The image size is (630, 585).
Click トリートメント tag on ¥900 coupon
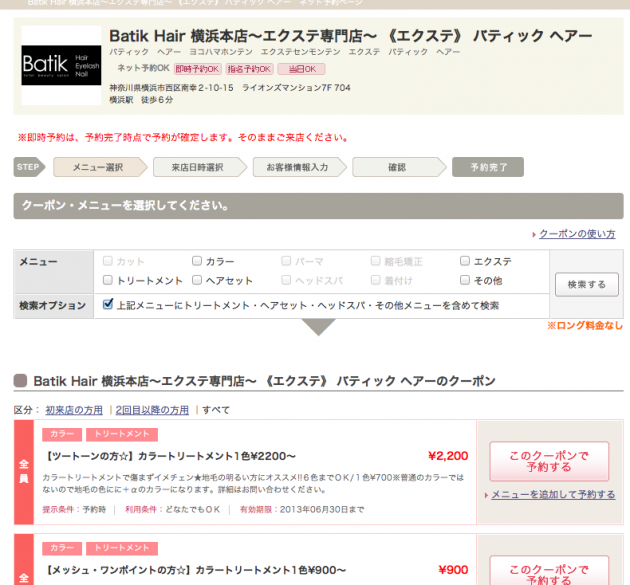pyautogui.click(x=122, y=548)
